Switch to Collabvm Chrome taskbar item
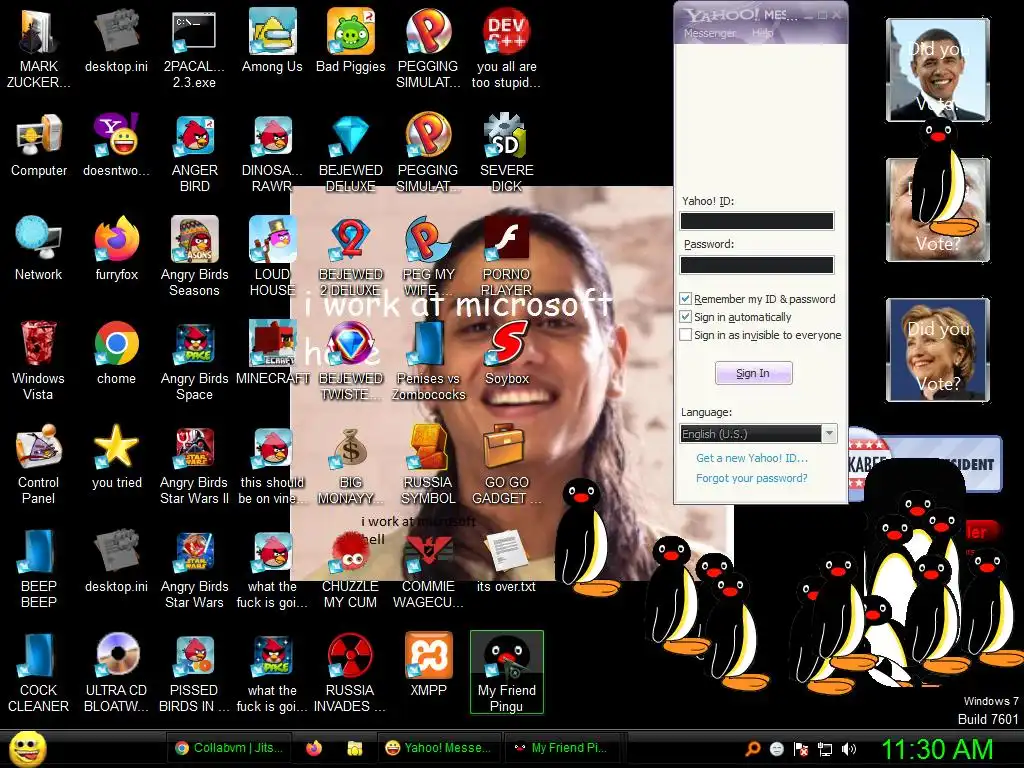The image size is (1024, 768). [228, 748]
